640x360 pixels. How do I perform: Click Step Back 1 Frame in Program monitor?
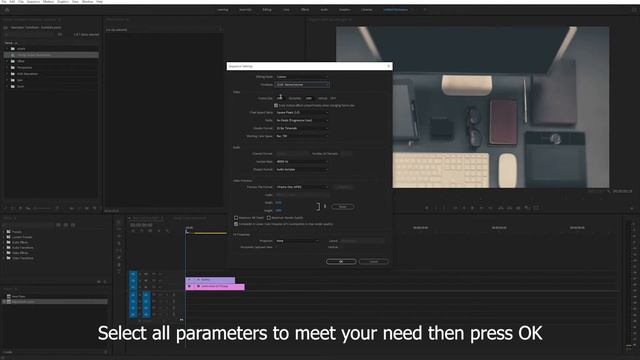click(x=464, y=208)
